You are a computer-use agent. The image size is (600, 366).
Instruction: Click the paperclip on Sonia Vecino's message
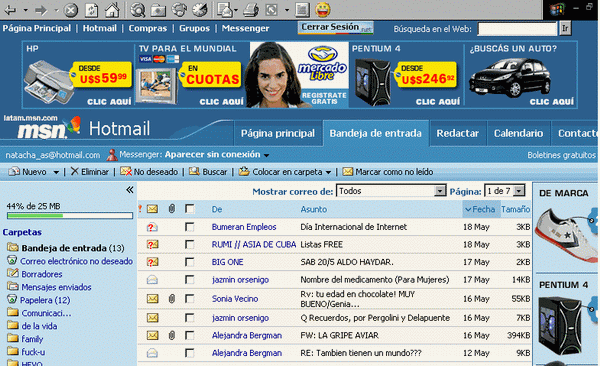[172, 299]
